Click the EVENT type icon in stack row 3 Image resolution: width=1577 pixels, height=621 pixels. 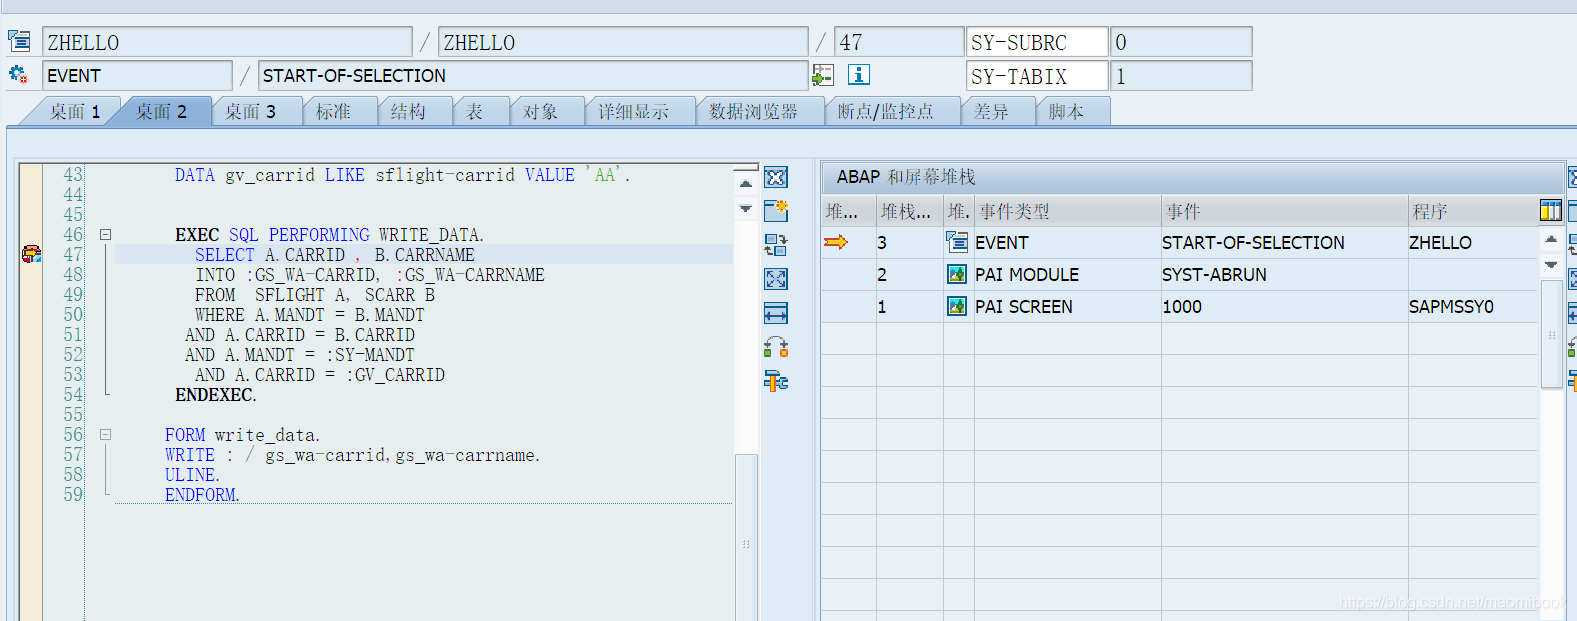(957, 242)
